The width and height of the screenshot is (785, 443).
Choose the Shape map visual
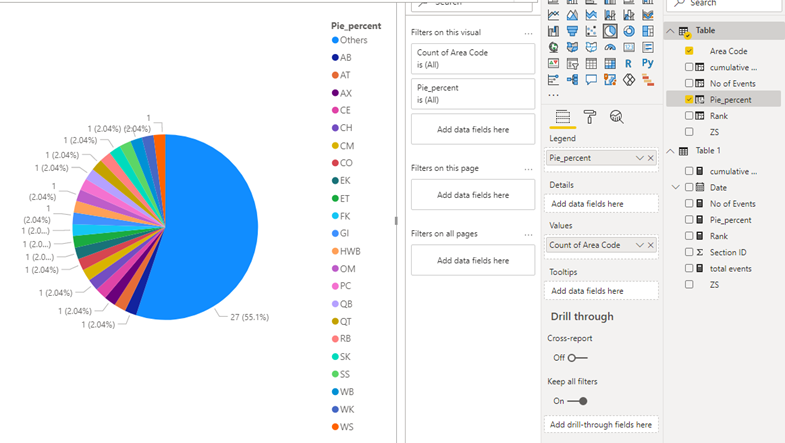(591, 48)
